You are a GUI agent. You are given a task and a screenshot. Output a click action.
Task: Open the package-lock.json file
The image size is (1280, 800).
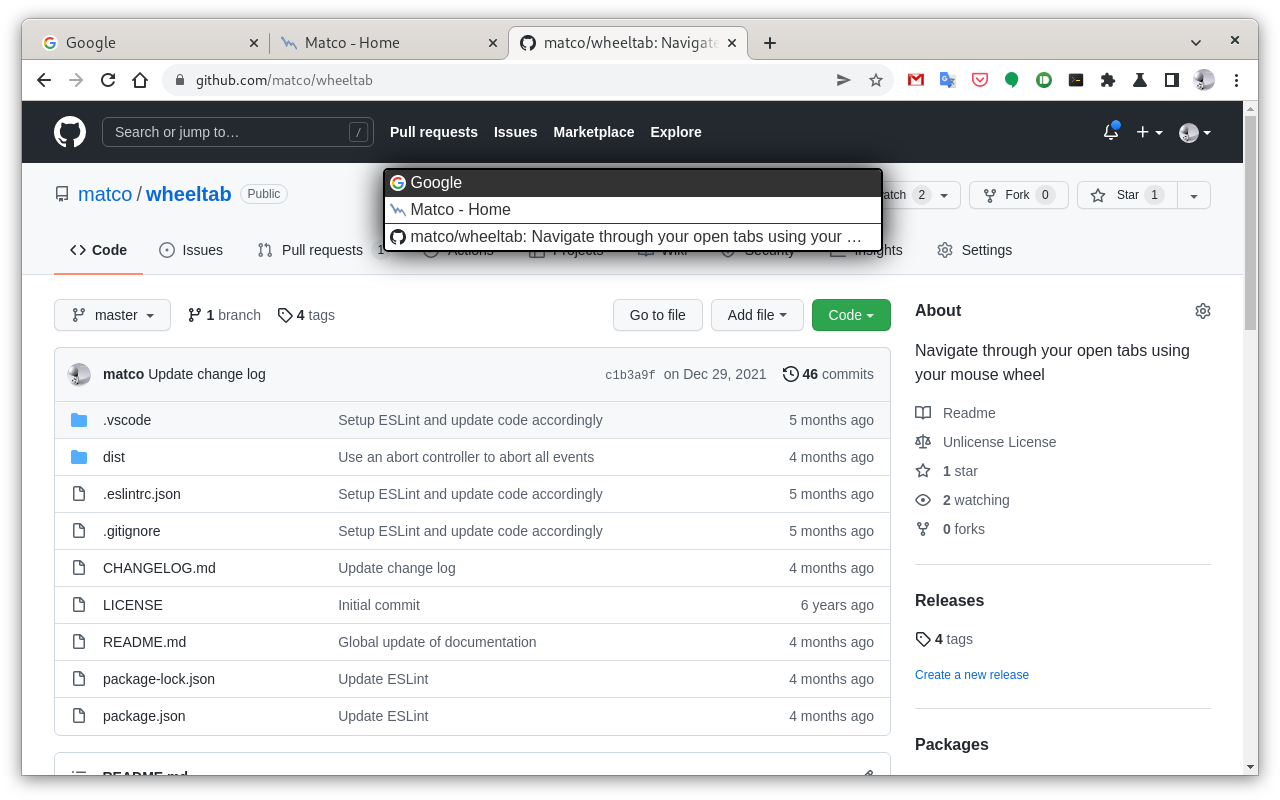(x=159, y=679)
